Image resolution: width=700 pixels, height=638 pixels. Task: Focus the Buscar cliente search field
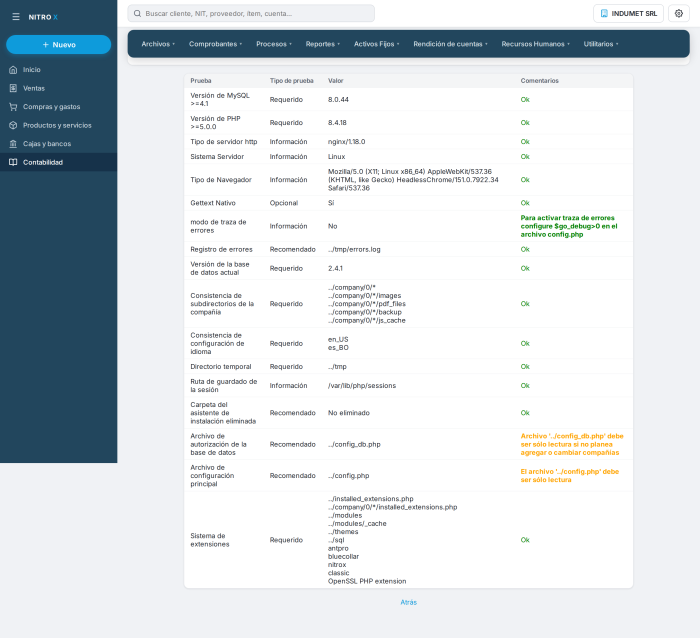click(251, 13)
